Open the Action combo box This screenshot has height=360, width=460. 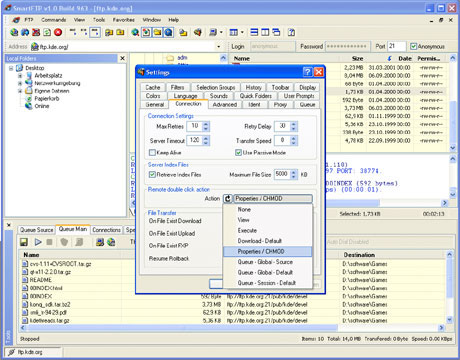273,199
